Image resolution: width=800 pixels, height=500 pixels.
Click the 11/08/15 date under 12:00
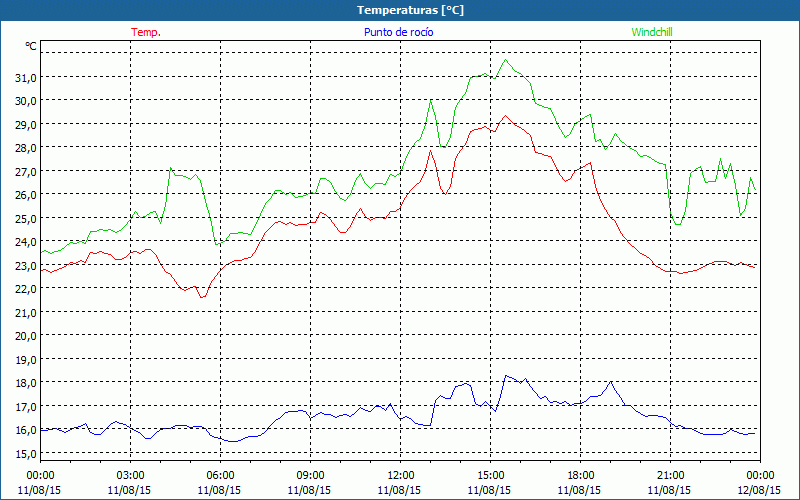pyautogui.click(x=399, y=490)
